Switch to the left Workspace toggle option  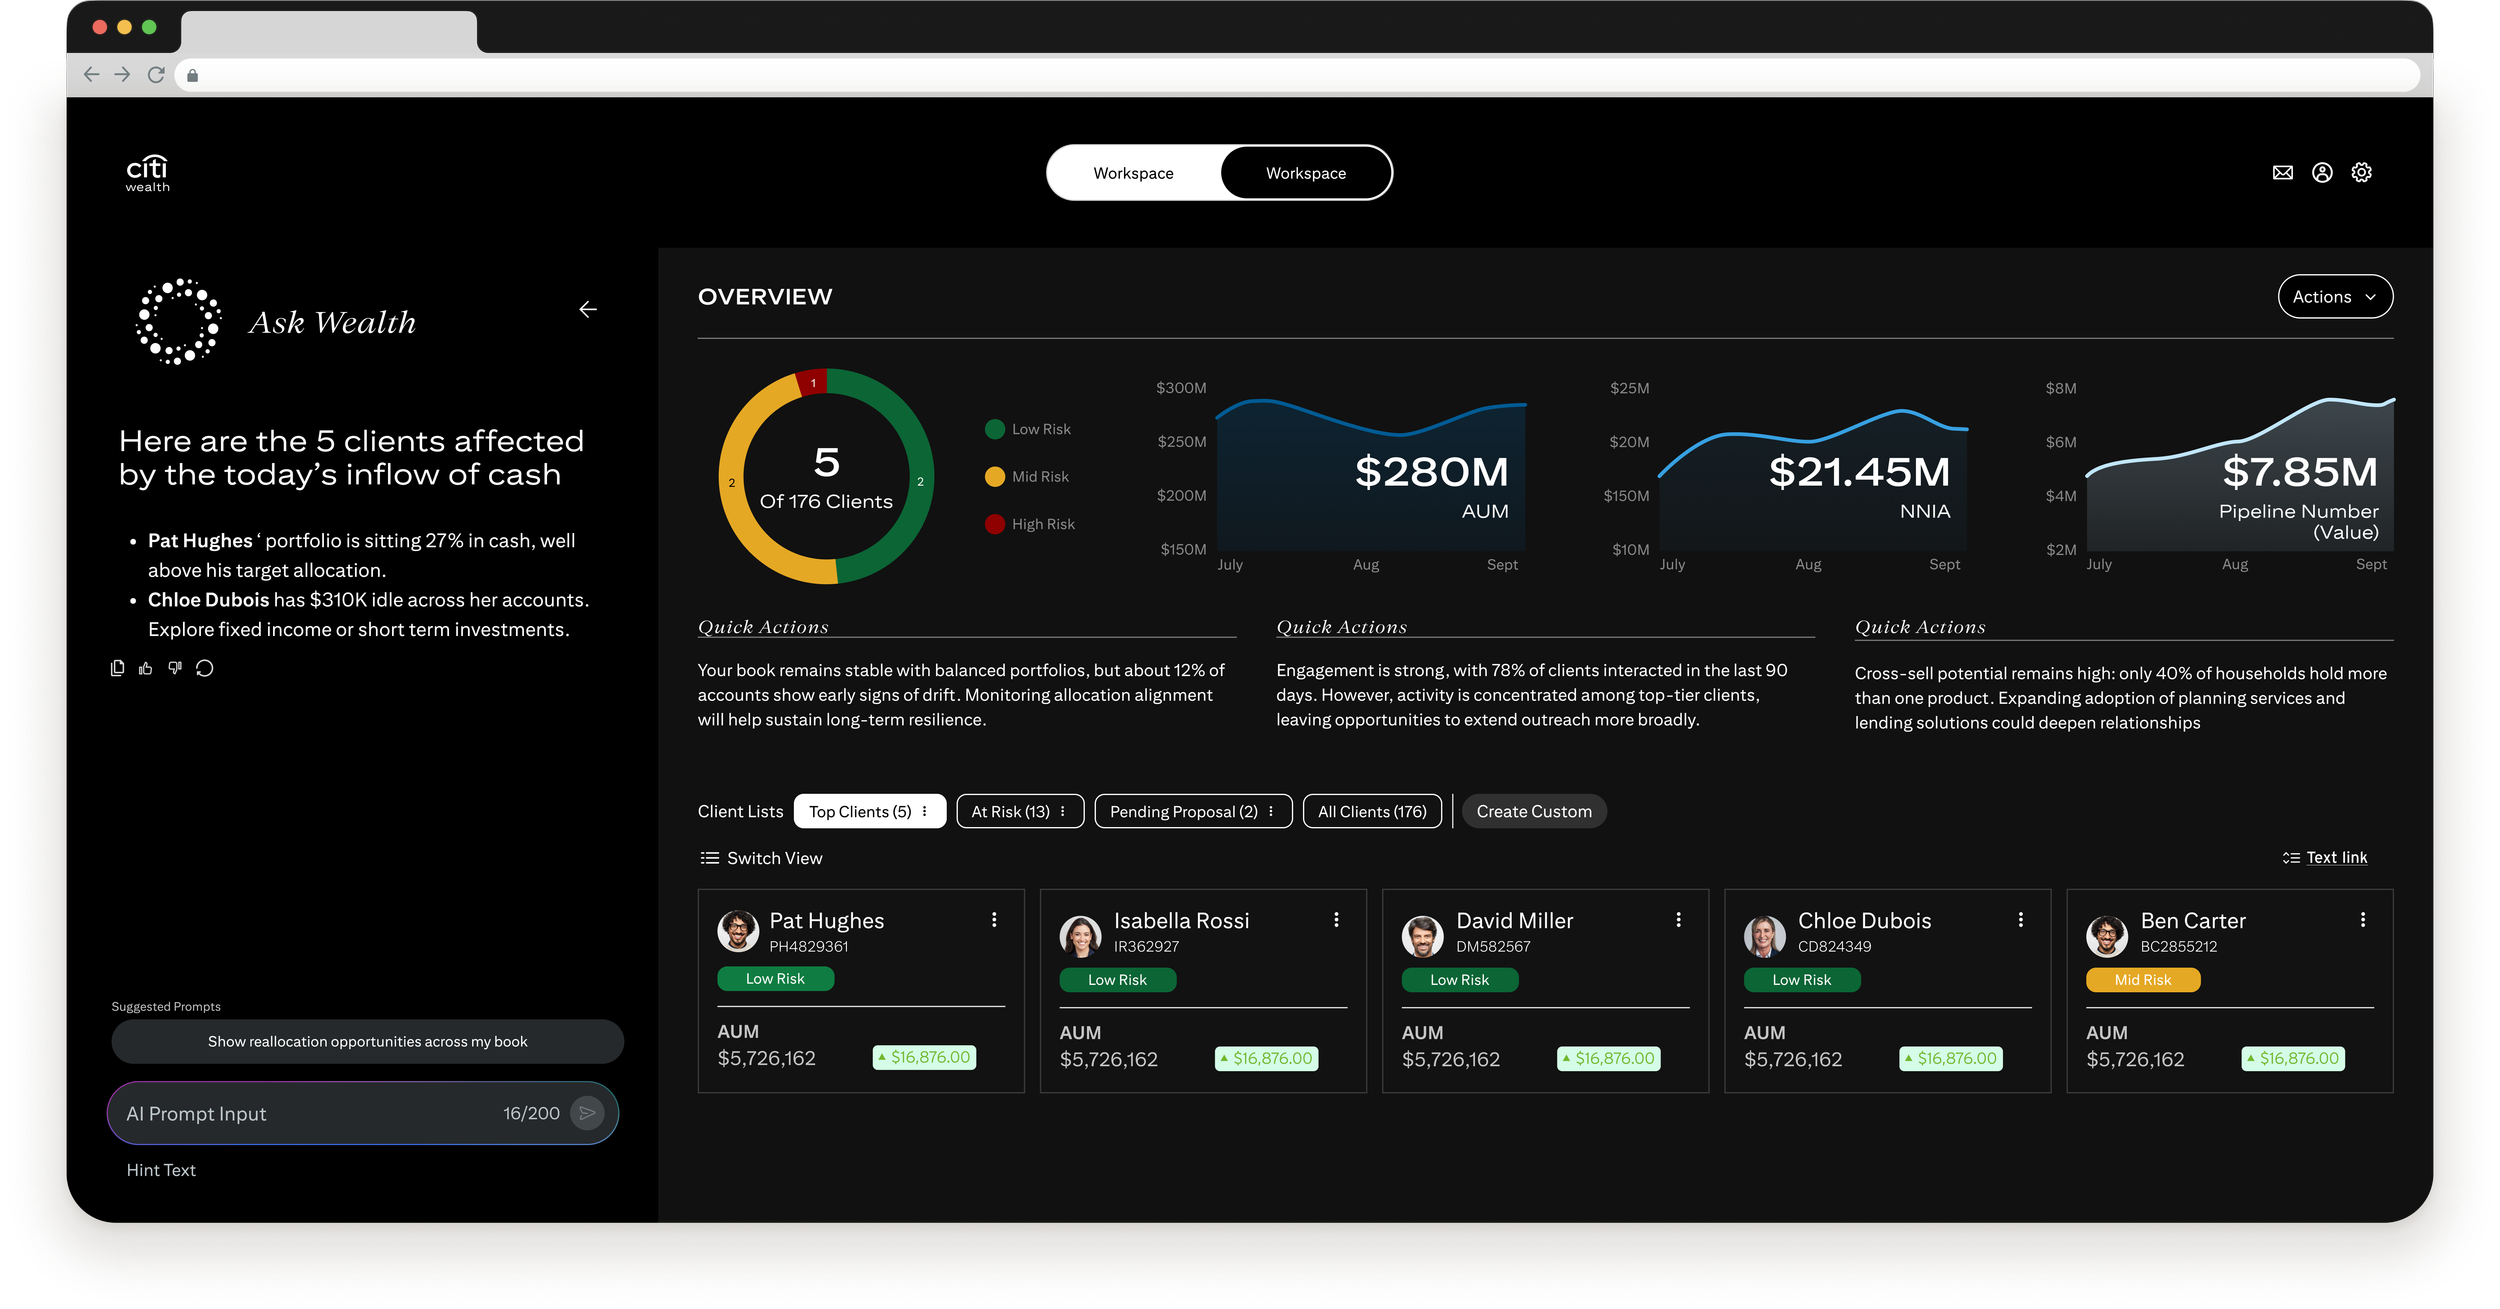click(x=1133, y=173)
